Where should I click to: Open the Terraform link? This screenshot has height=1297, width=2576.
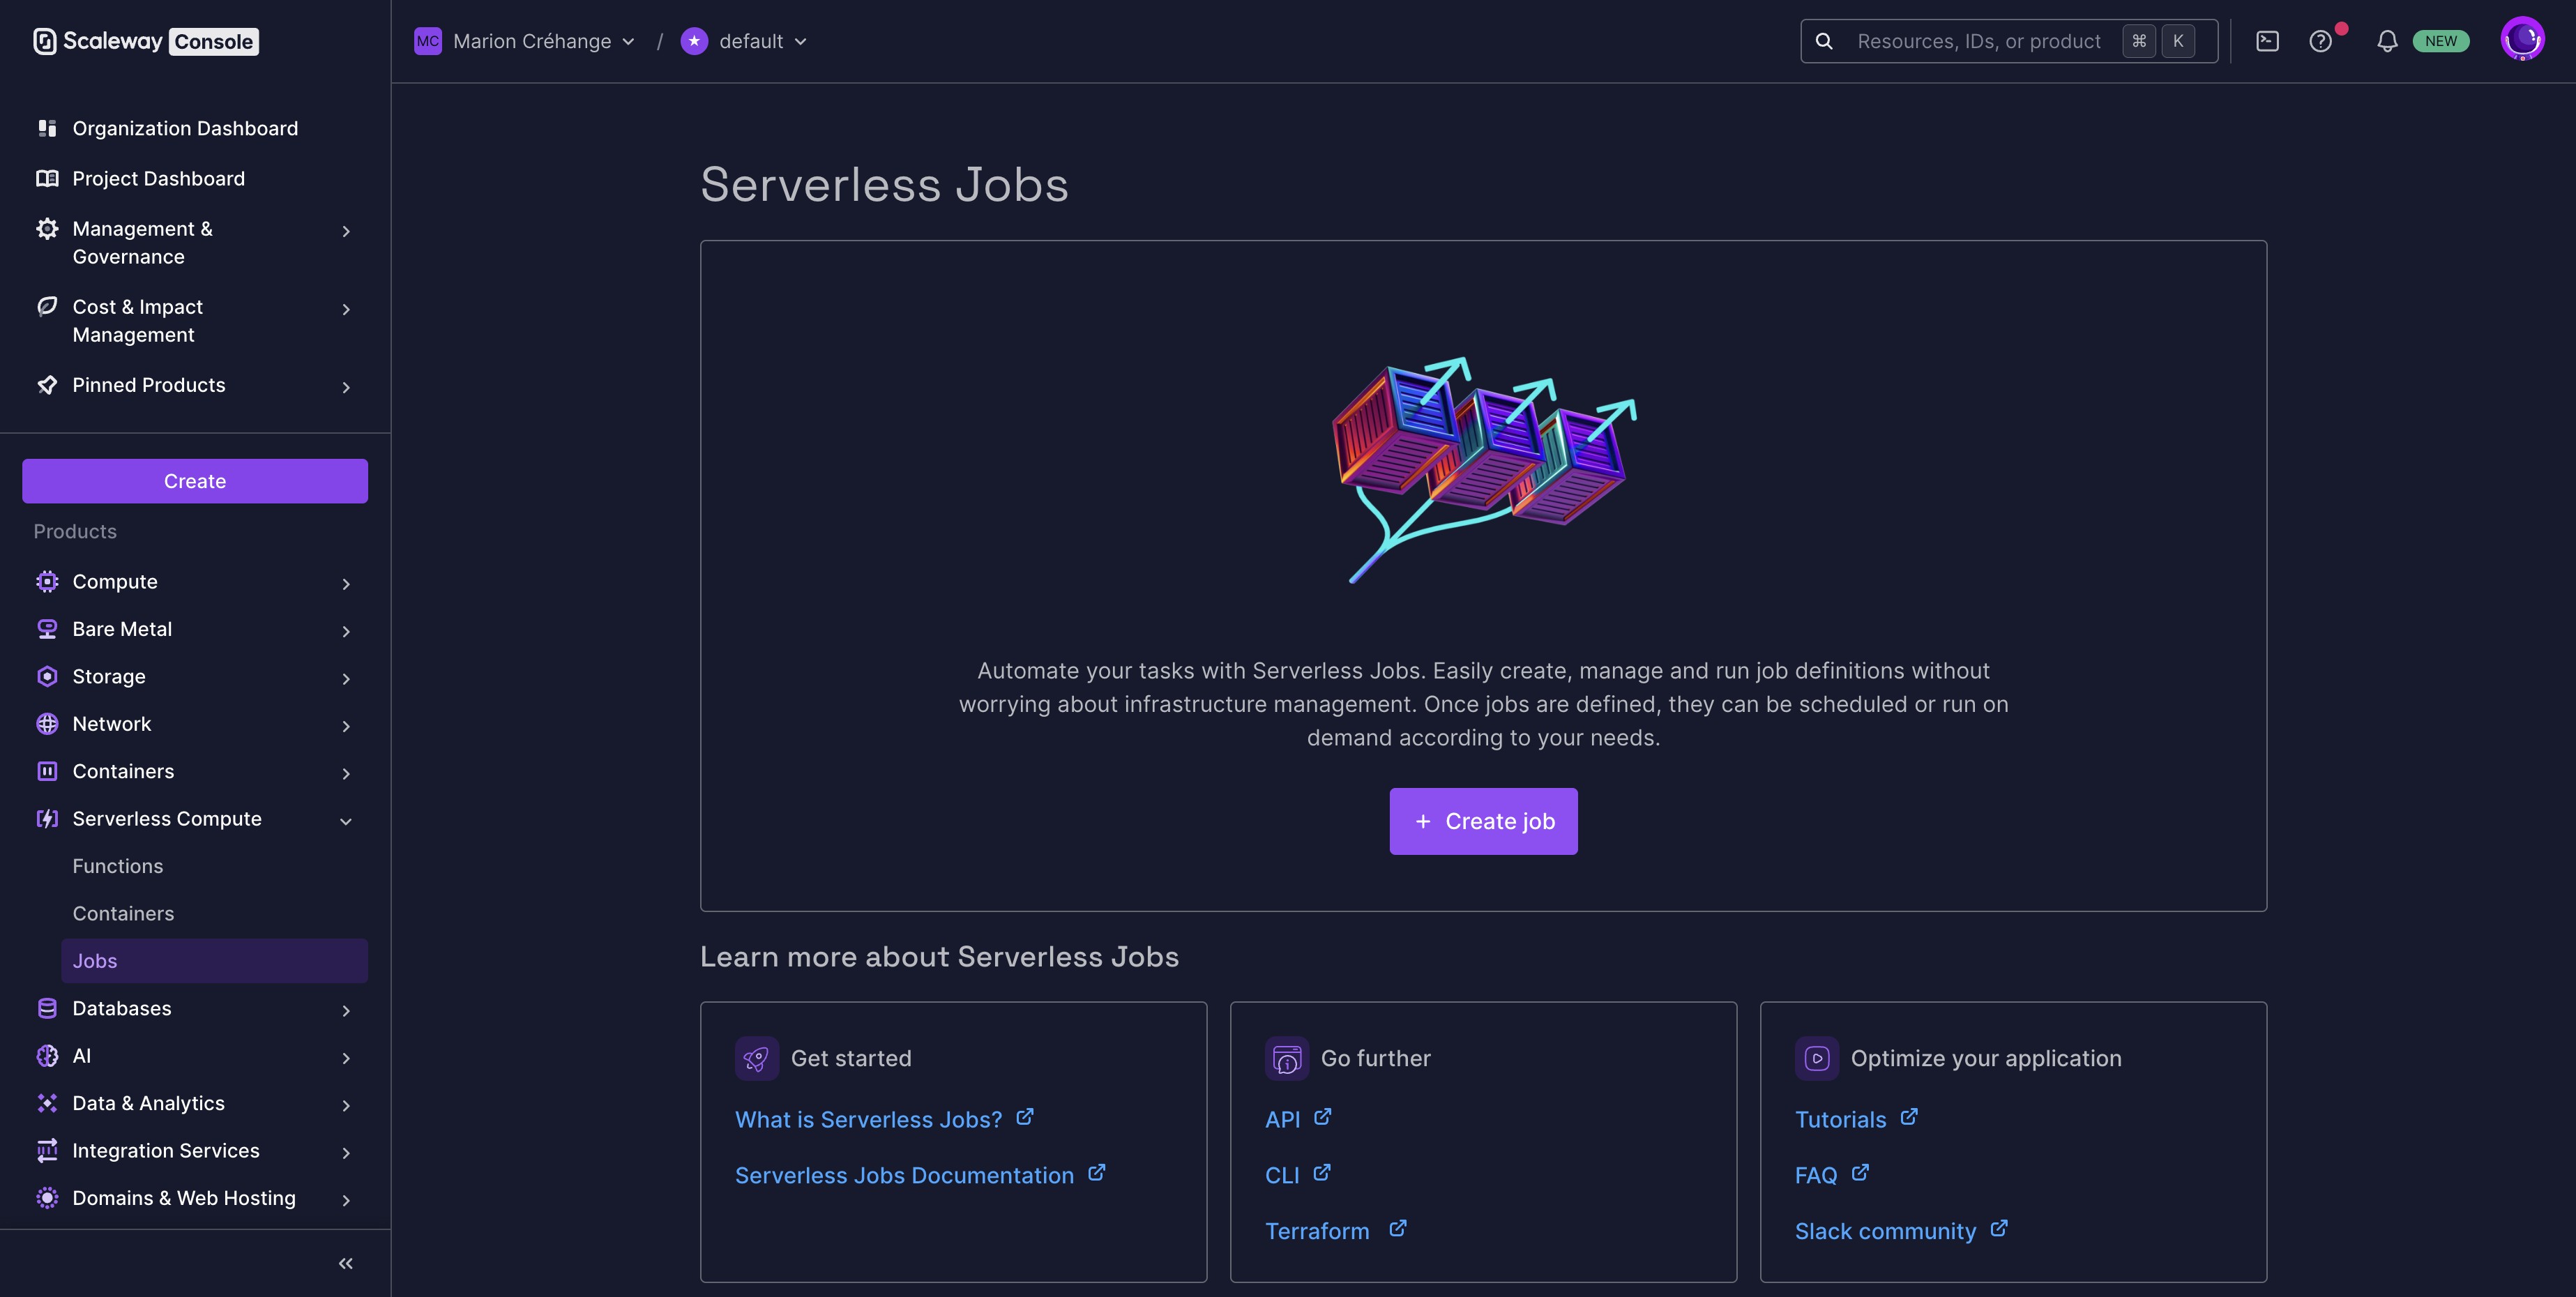(1336, 1231)
